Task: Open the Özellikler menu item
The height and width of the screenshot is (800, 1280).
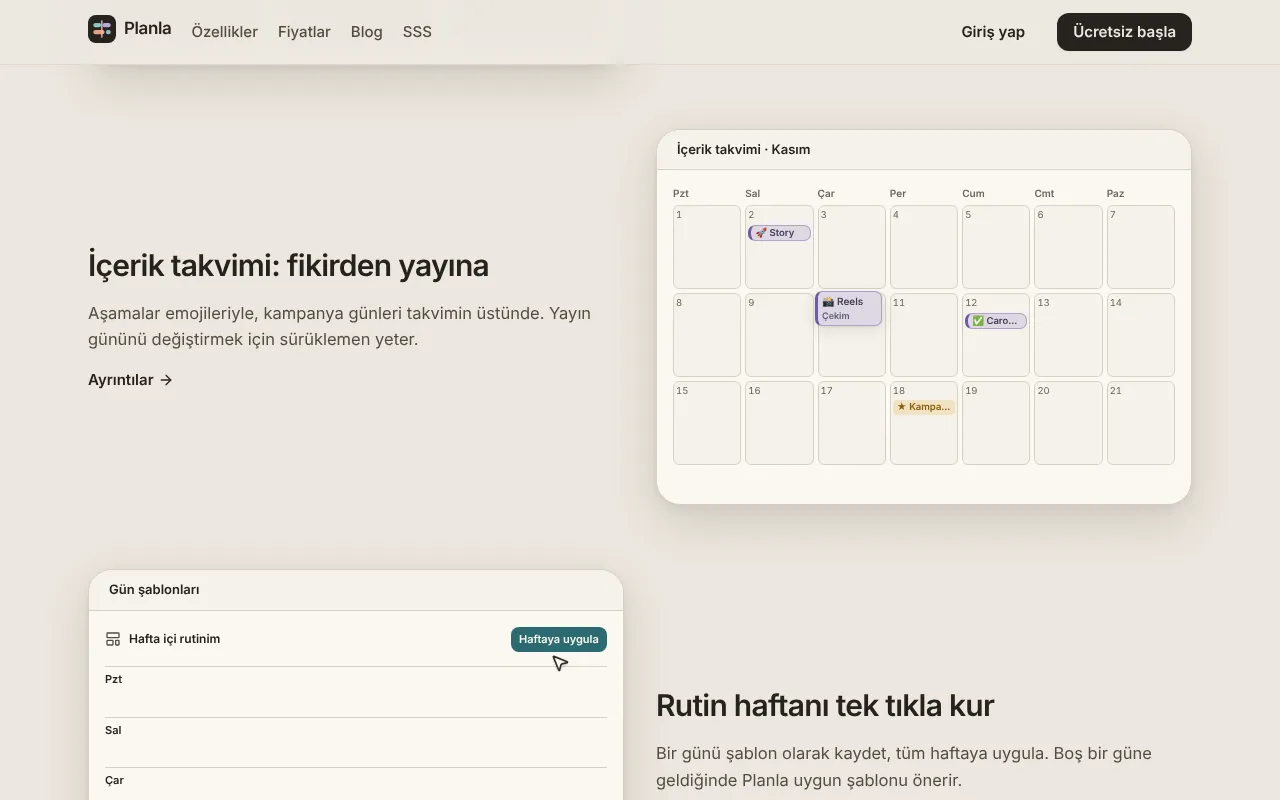Action: pos(225,32)
